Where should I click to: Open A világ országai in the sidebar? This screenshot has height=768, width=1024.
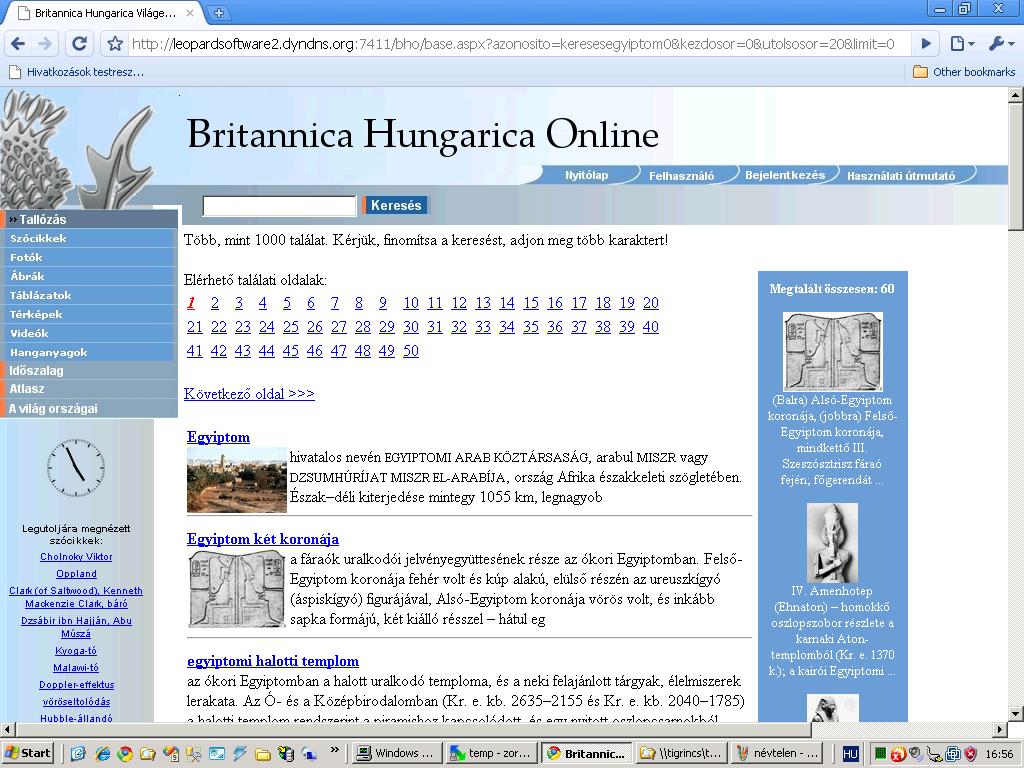tap(89, 408)
